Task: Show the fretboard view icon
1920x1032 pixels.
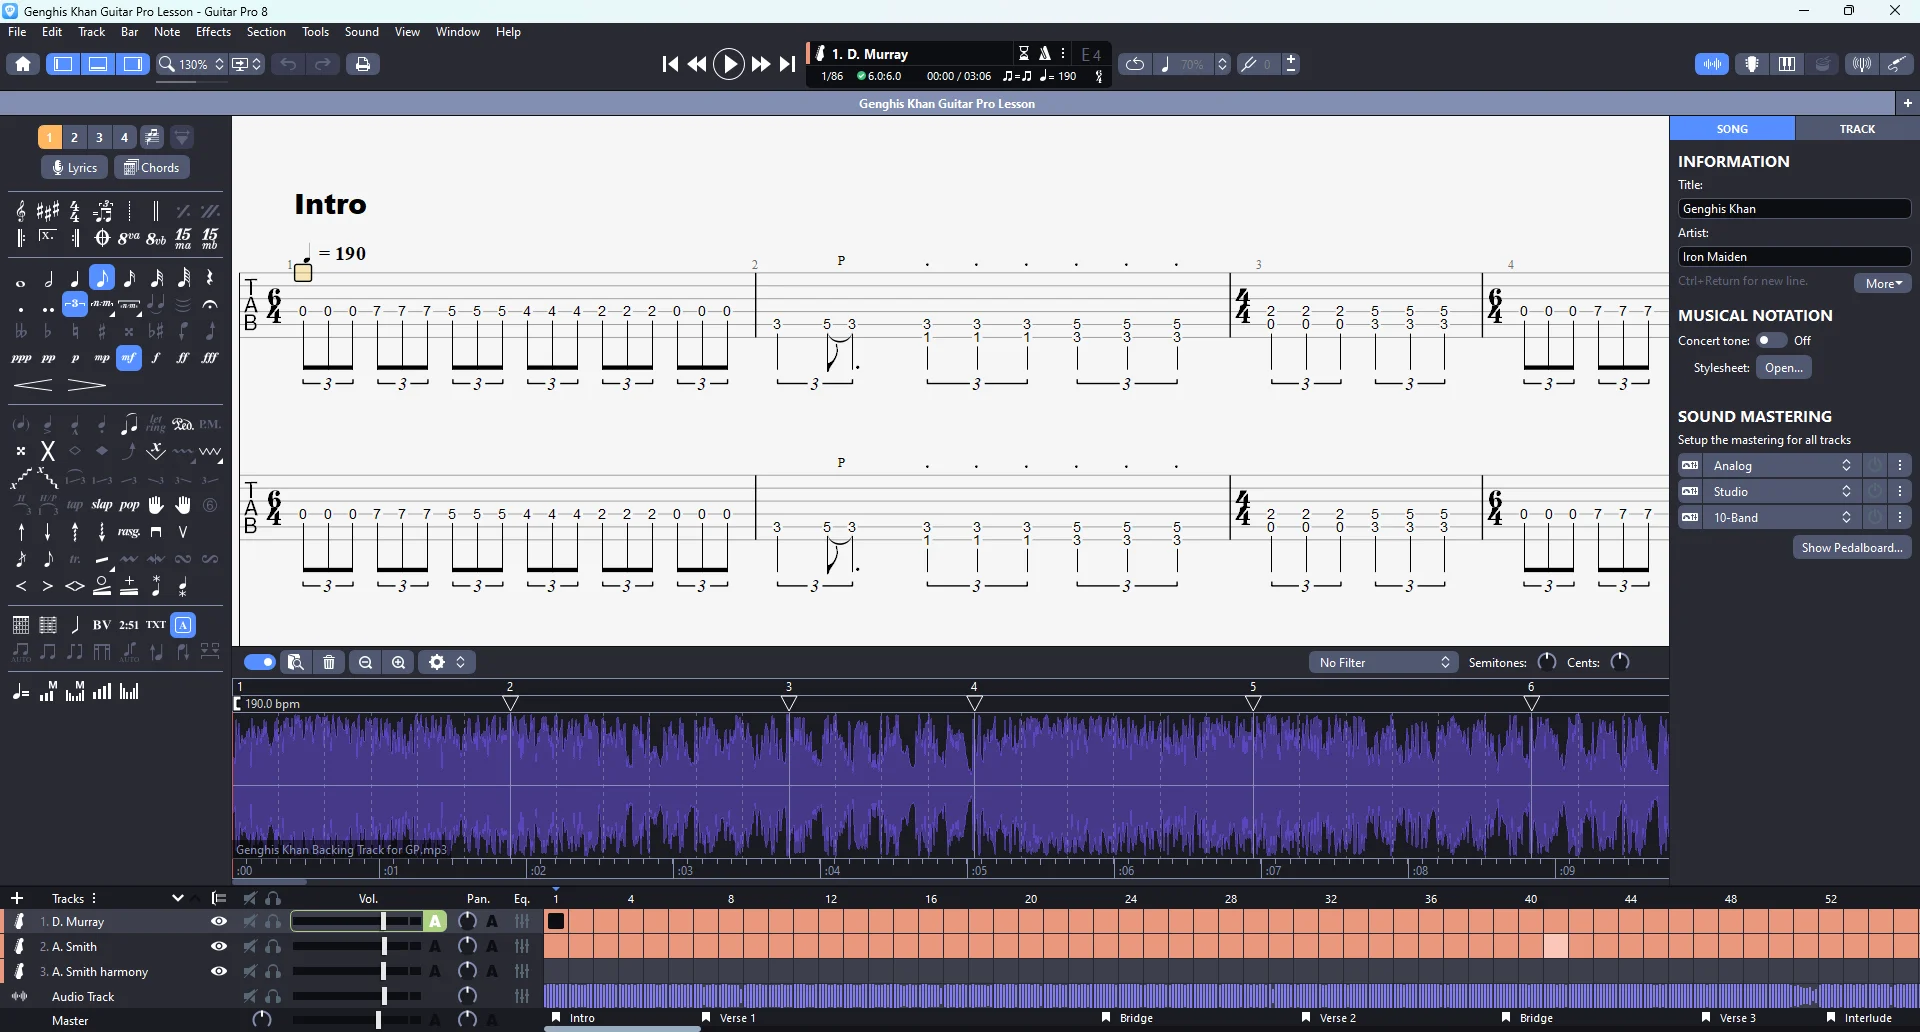Action: point(1752,64)
